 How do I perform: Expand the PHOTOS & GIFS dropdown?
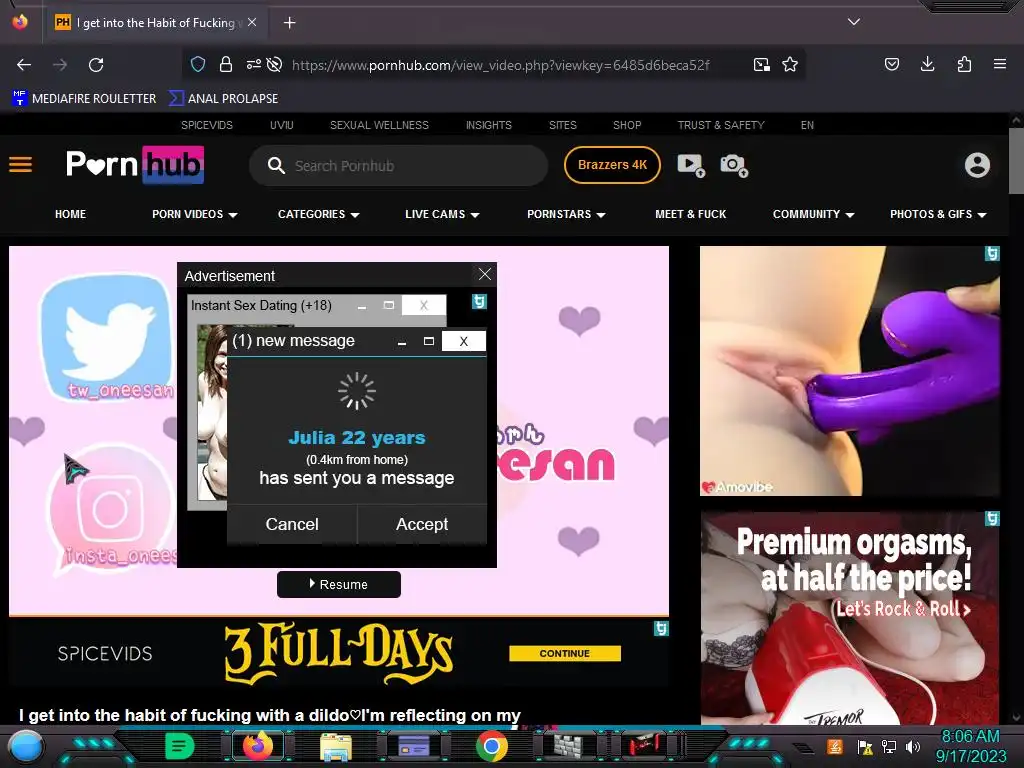[938, 214]
